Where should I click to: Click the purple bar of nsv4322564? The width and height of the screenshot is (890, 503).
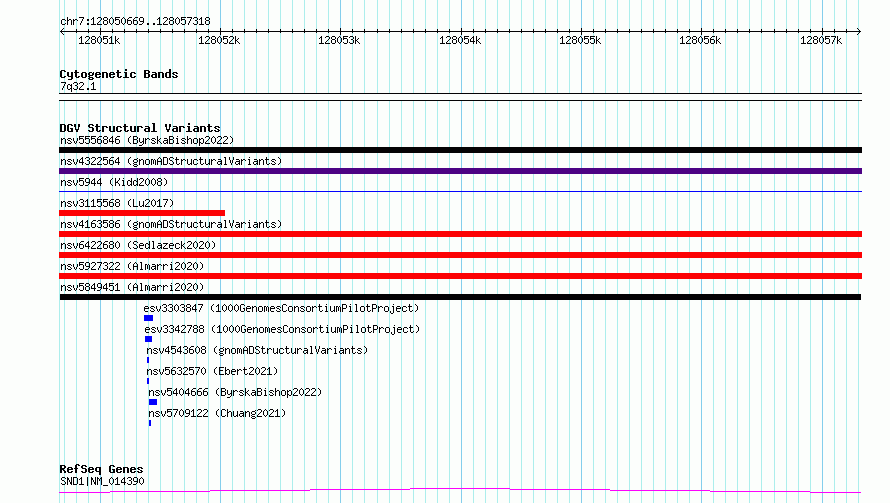pos(460,171)
